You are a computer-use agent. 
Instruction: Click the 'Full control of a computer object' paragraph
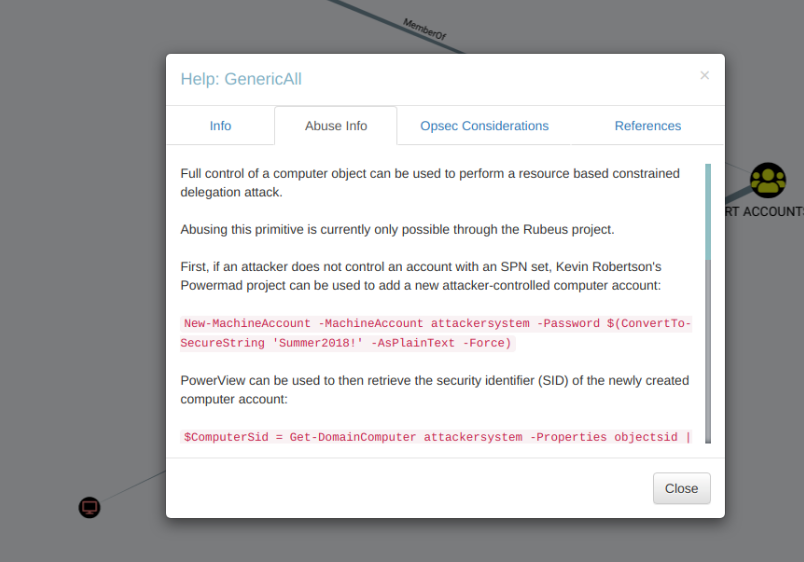(430, 183)
